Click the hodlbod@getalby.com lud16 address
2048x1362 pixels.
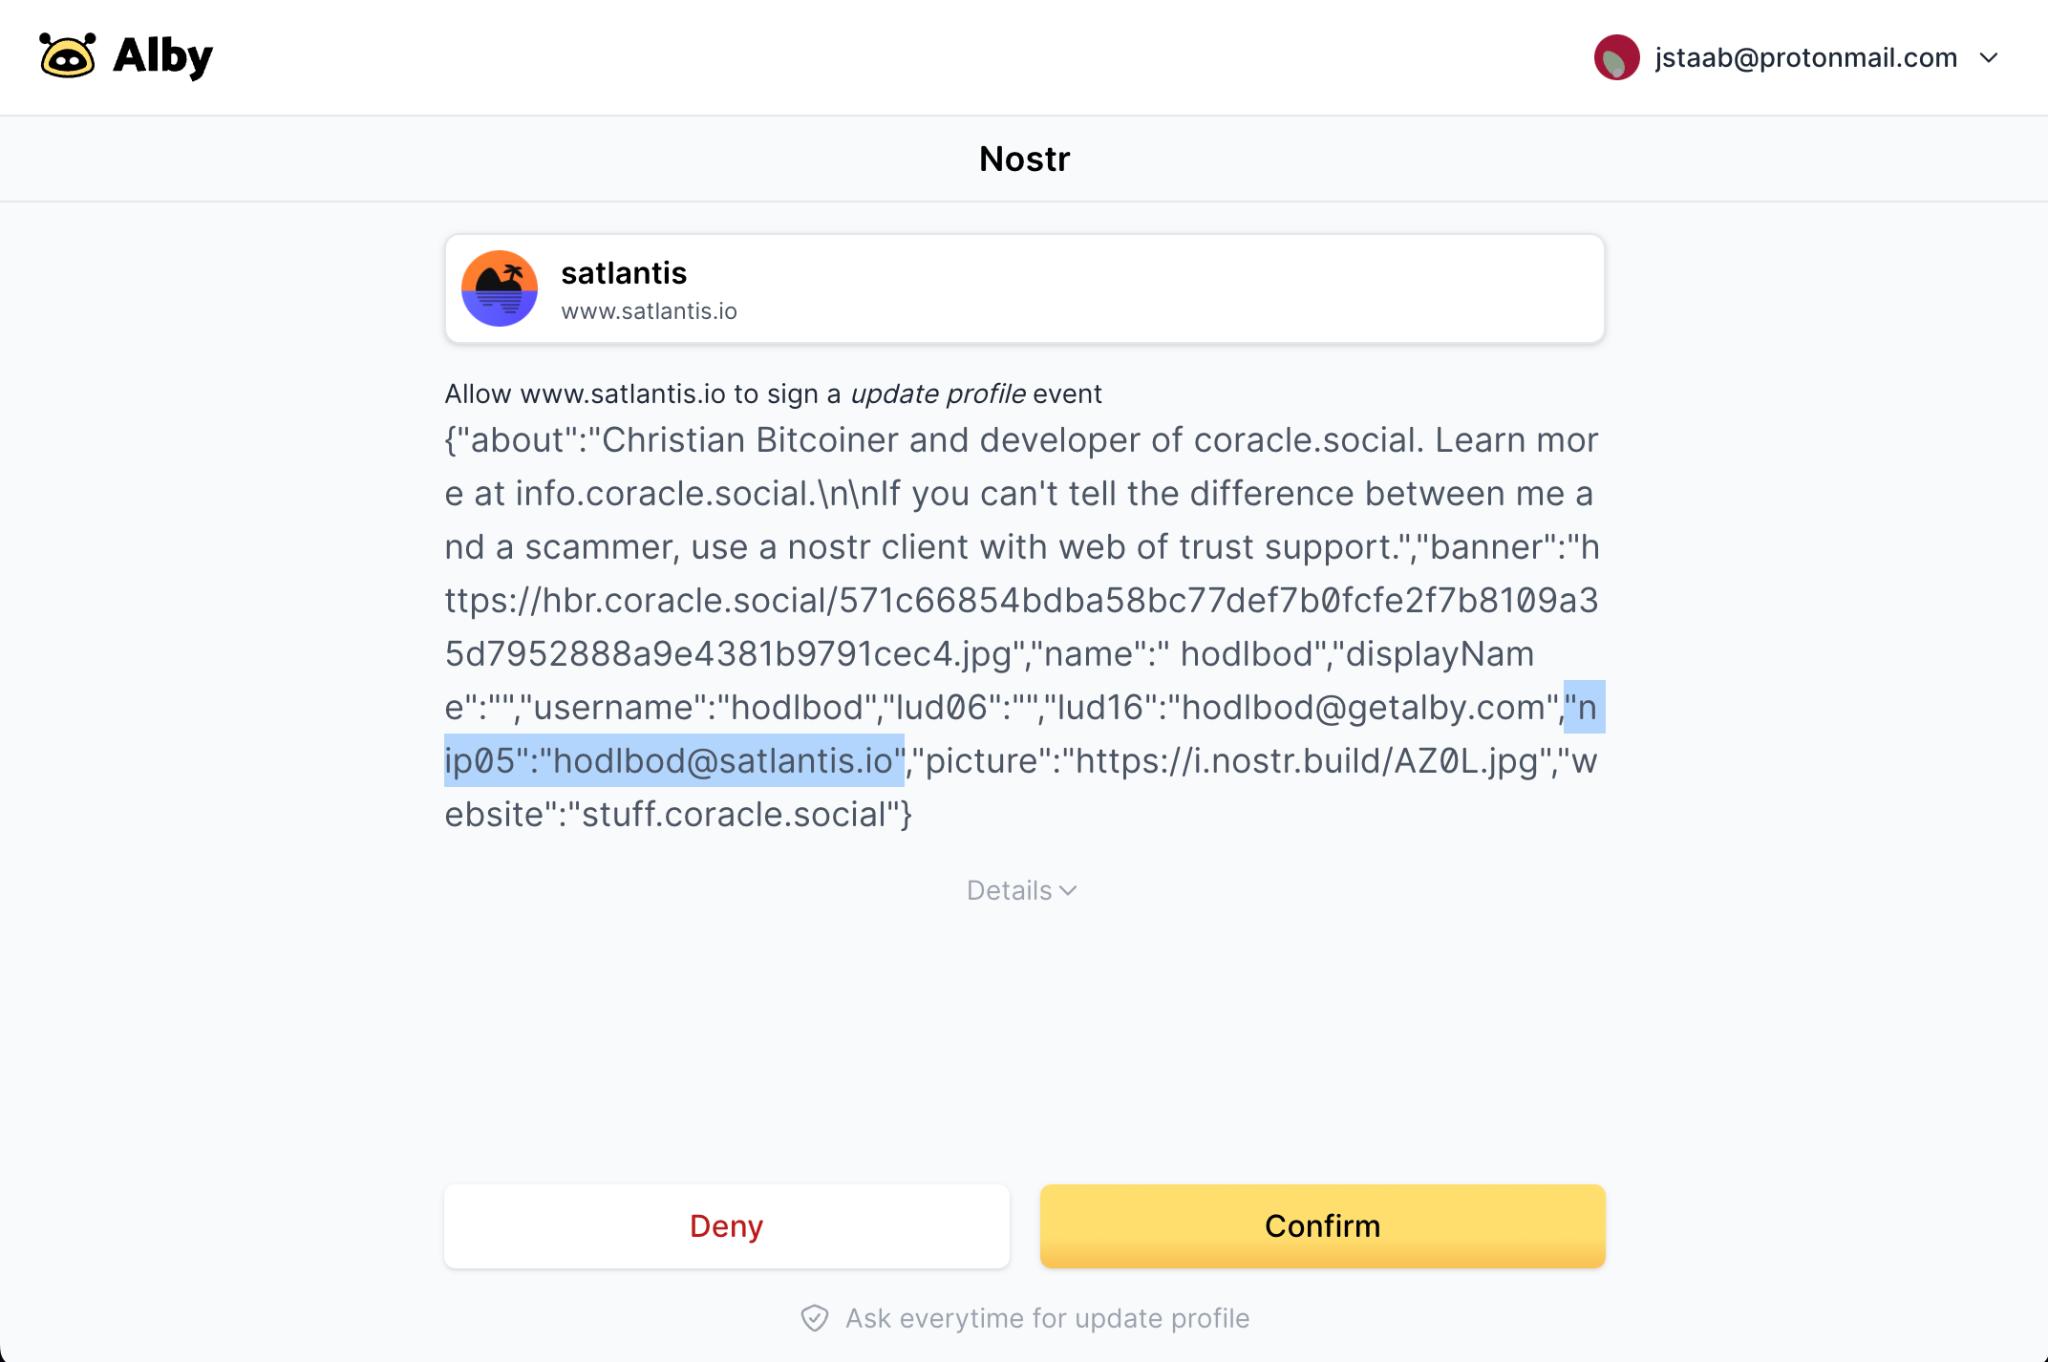[x=1364, y=708]
